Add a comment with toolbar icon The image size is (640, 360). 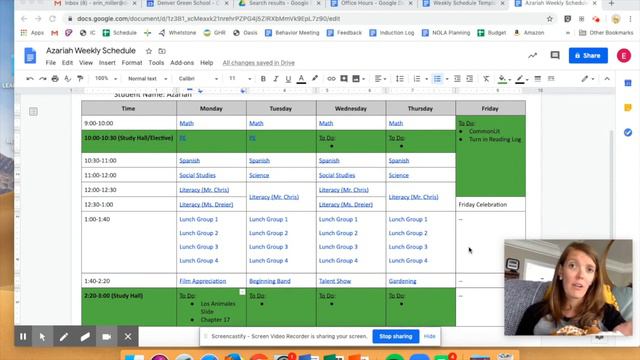[x=344, y=79]
